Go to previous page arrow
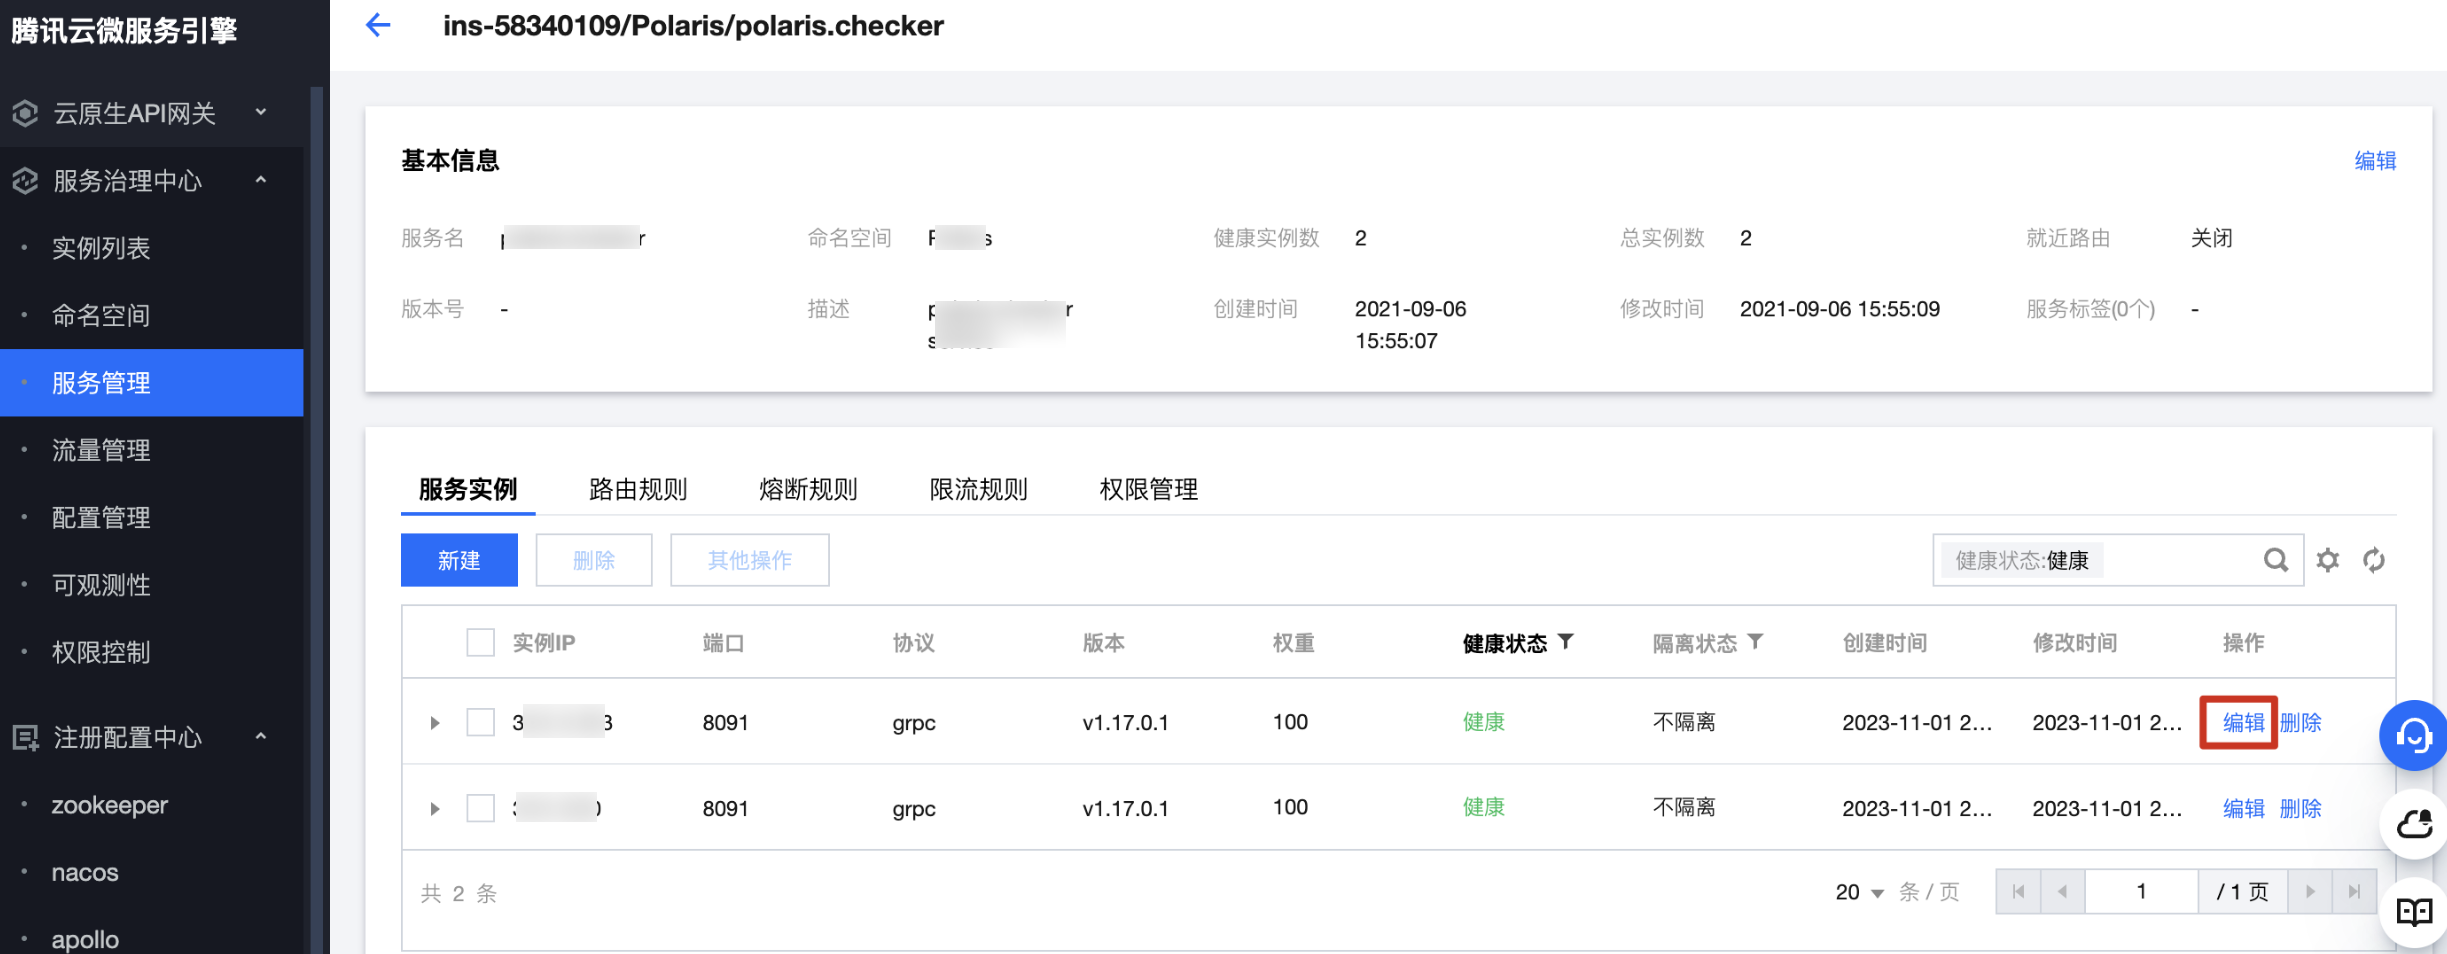Image resolution: width=2447 pixels, height=954 pixels. point(2062,891)
